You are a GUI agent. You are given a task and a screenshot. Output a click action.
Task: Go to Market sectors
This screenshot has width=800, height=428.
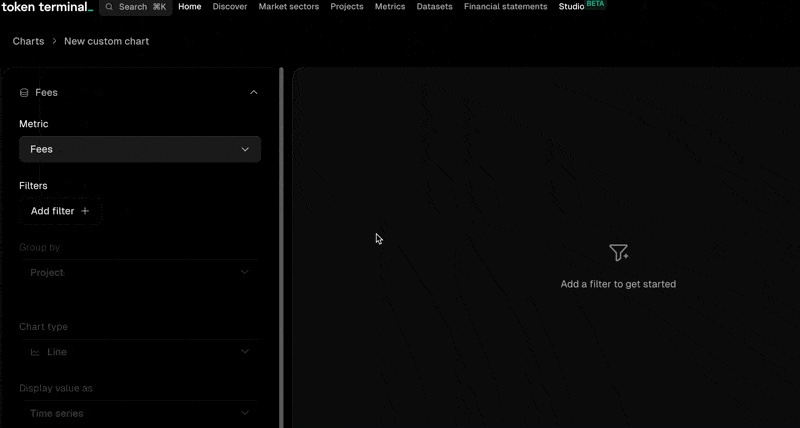289,7
